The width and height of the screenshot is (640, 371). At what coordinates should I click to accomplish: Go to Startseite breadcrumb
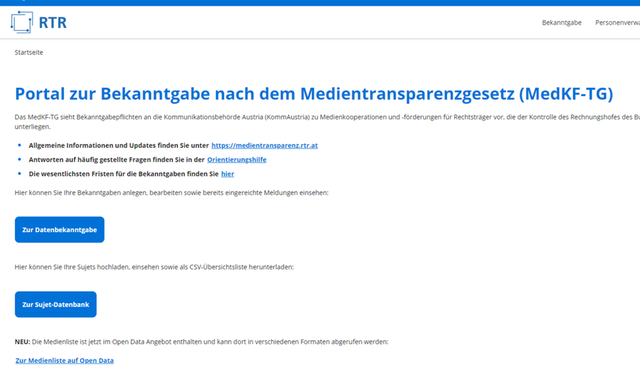pyautogui.click(x=29, y=52)
